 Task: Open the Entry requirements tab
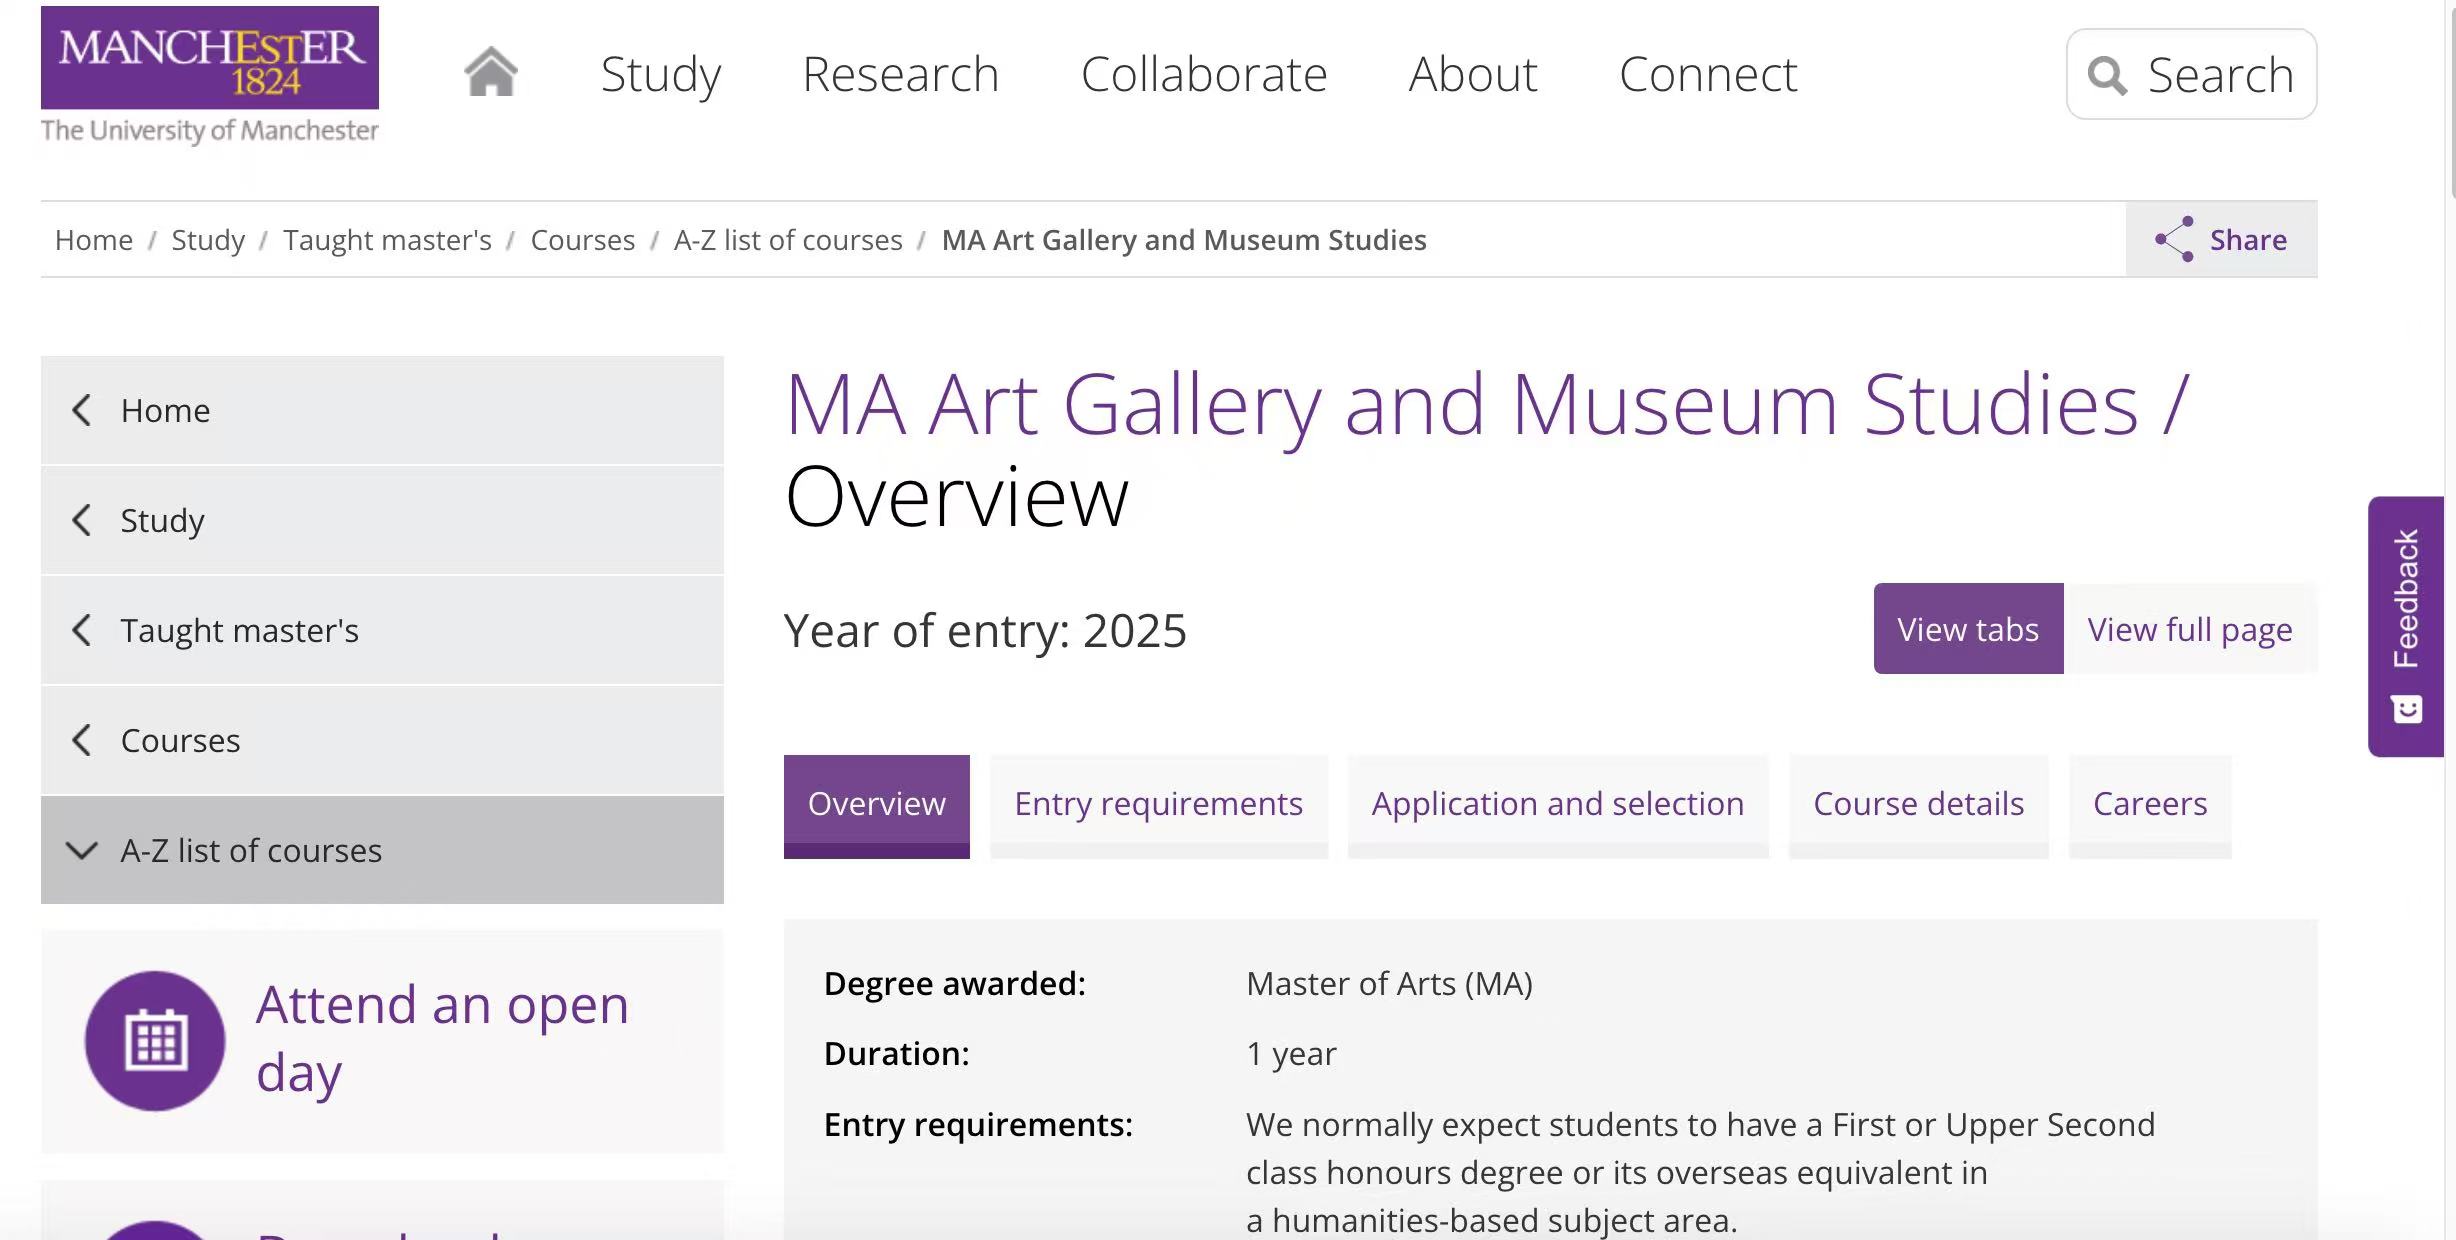[x=1158, y=804]
